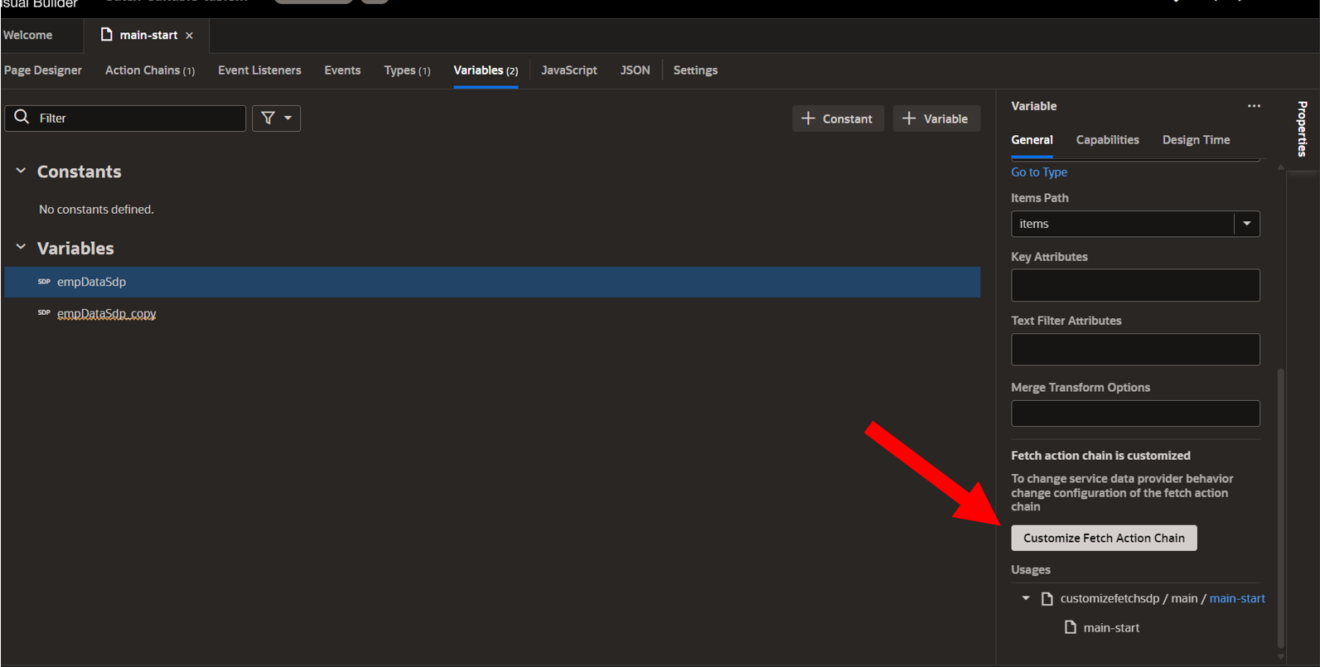1320x667 pixels.
Task: Click the SDP icon beside empDataSdp
Action: 44,281
